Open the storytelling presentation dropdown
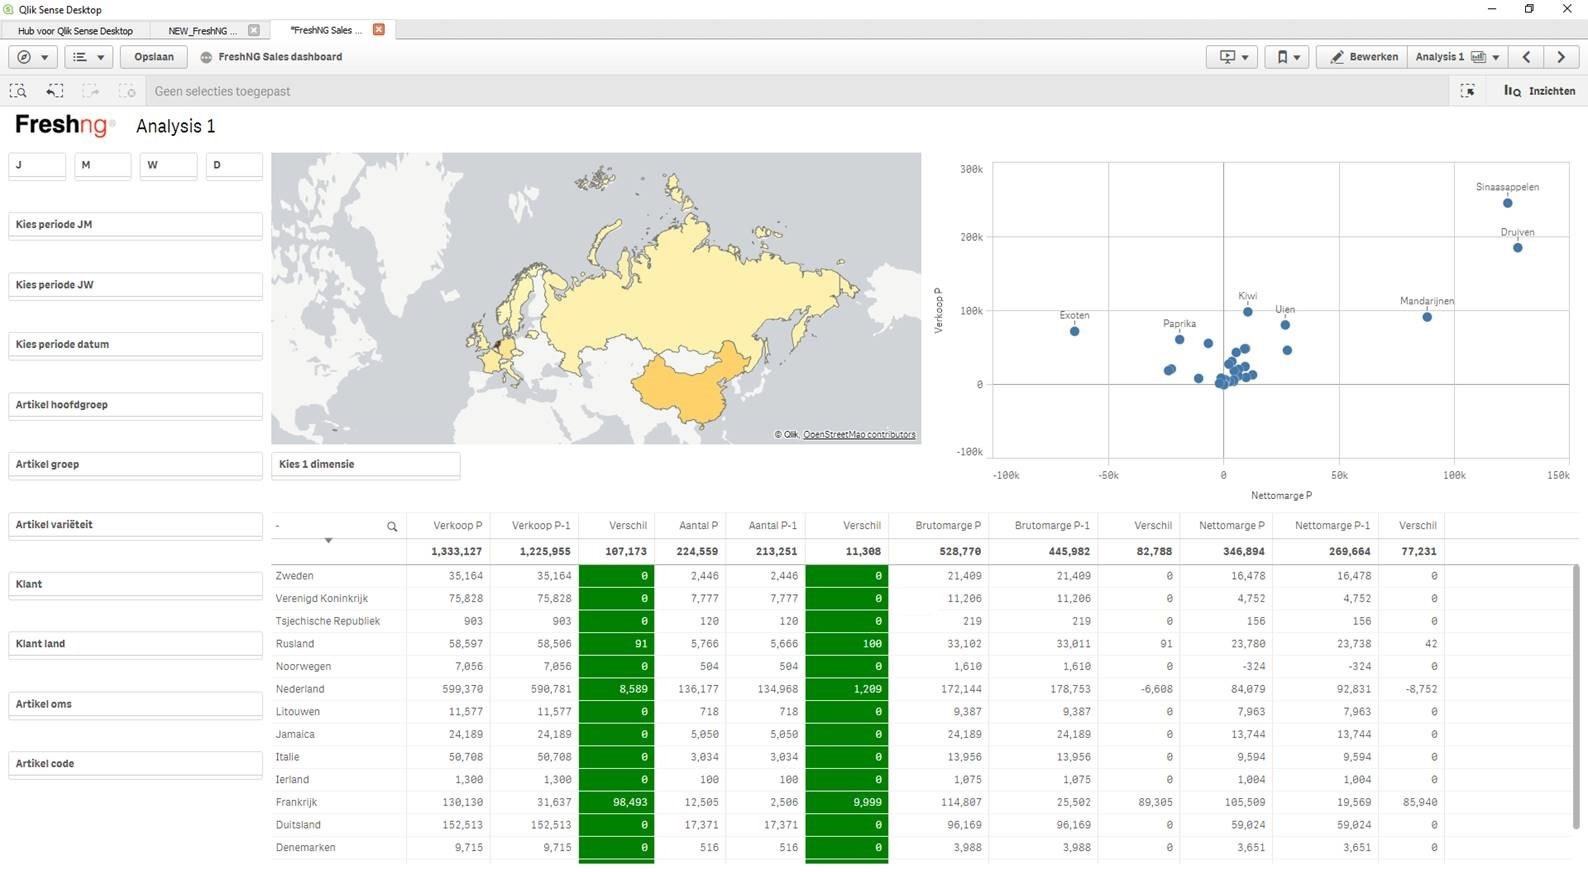1588x872 pixels. tap(1233, 57)
